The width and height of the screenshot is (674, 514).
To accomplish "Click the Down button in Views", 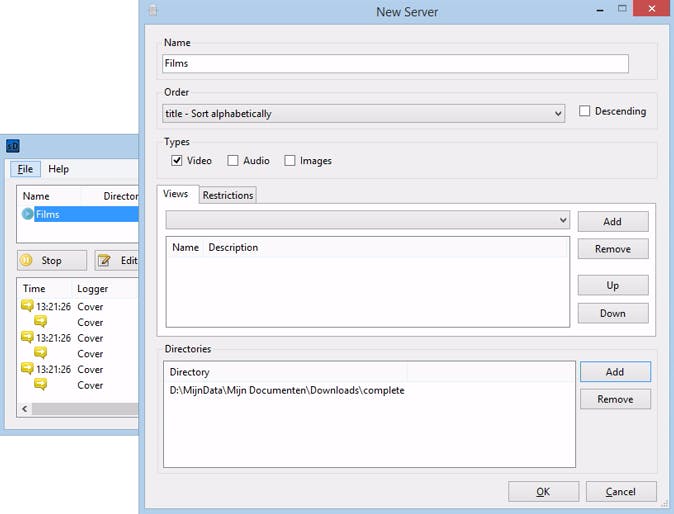I will click(x=613, y=313).
